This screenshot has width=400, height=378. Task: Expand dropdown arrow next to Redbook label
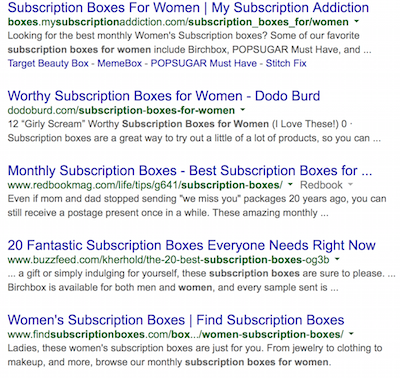[350, 184]
